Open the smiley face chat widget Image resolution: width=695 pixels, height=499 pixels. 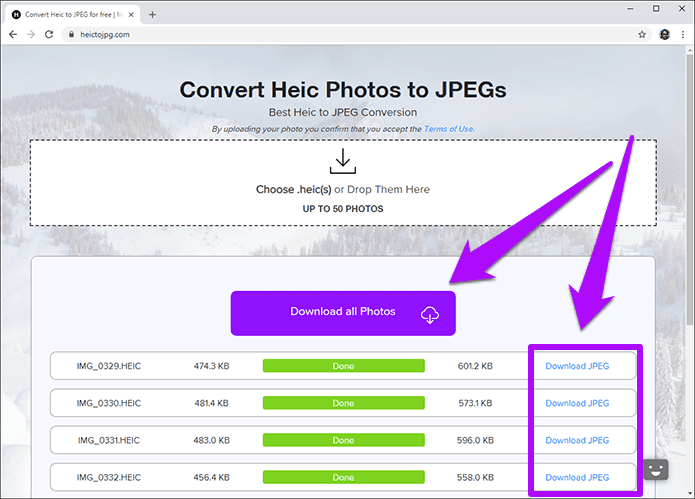click(x=656, y=470)
